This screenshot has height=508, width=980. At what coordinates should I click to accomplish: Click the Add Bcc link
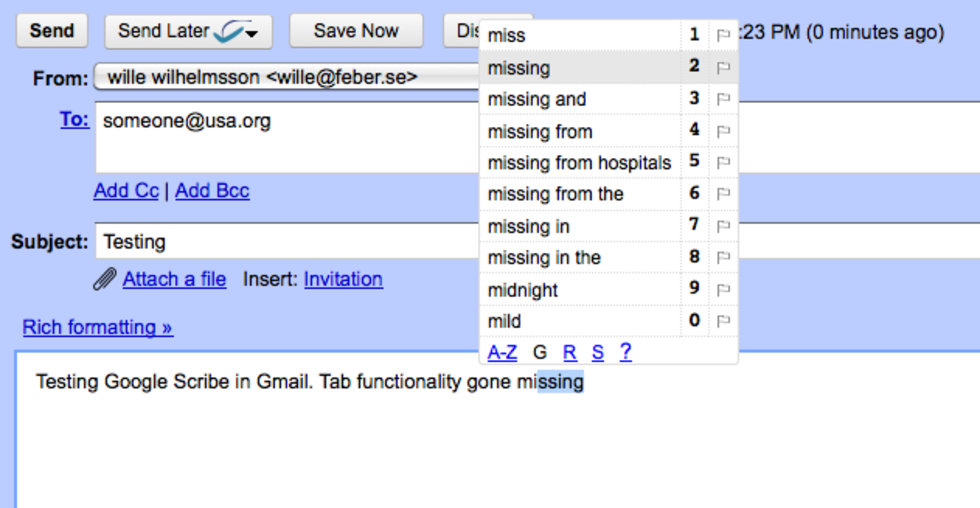point(212,191)
